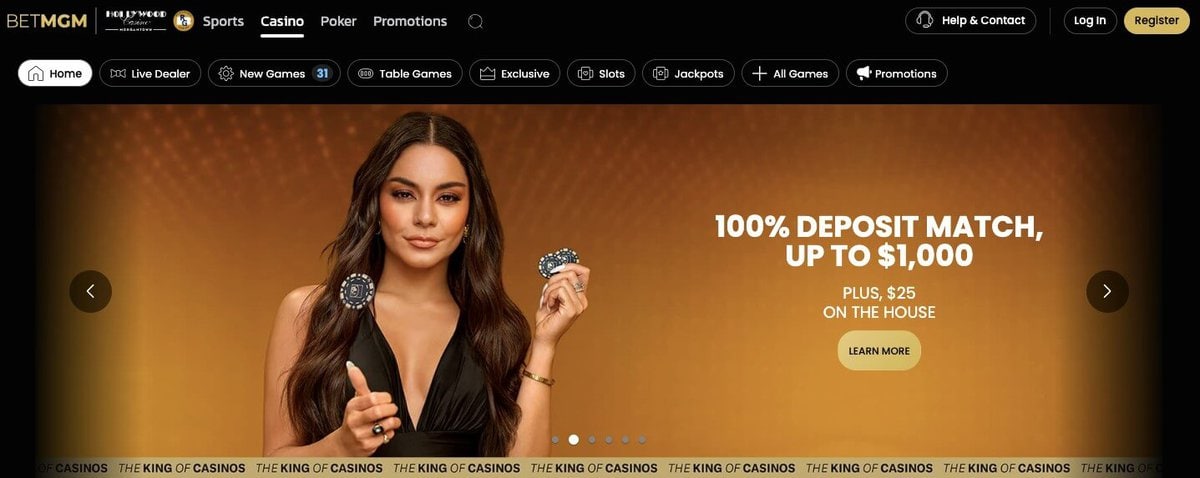
Task: Open Promotions megaphone category chip
Action: (x=897, y=73)
